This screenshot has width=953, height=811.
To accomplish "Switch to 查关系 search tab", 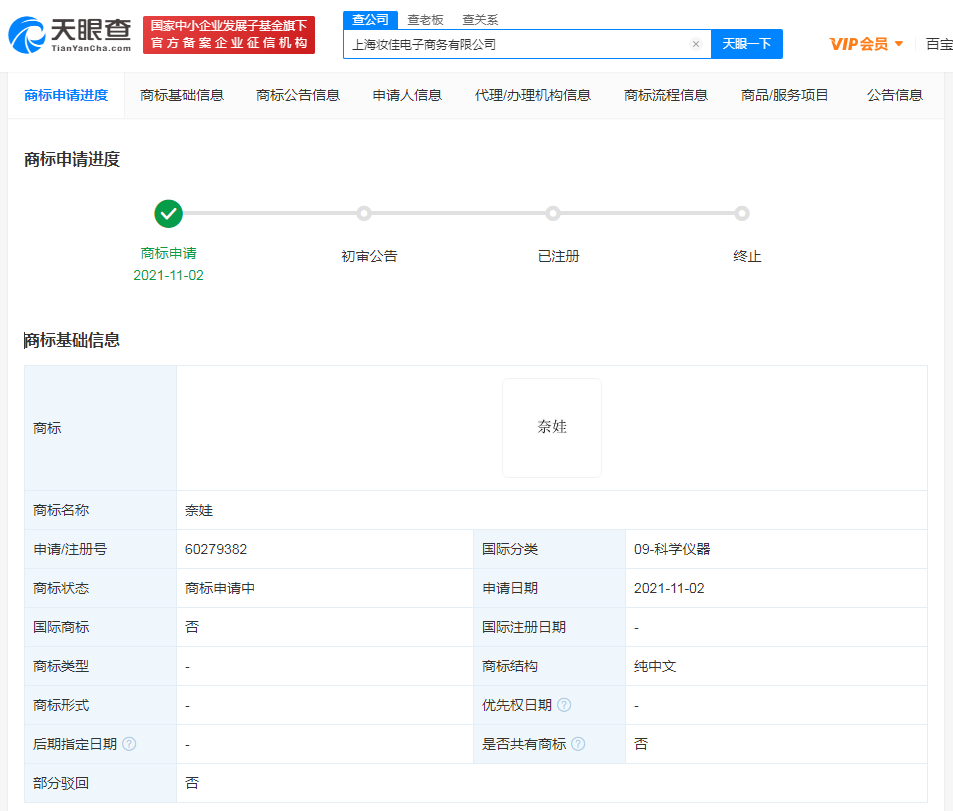I will coord(480,19).
